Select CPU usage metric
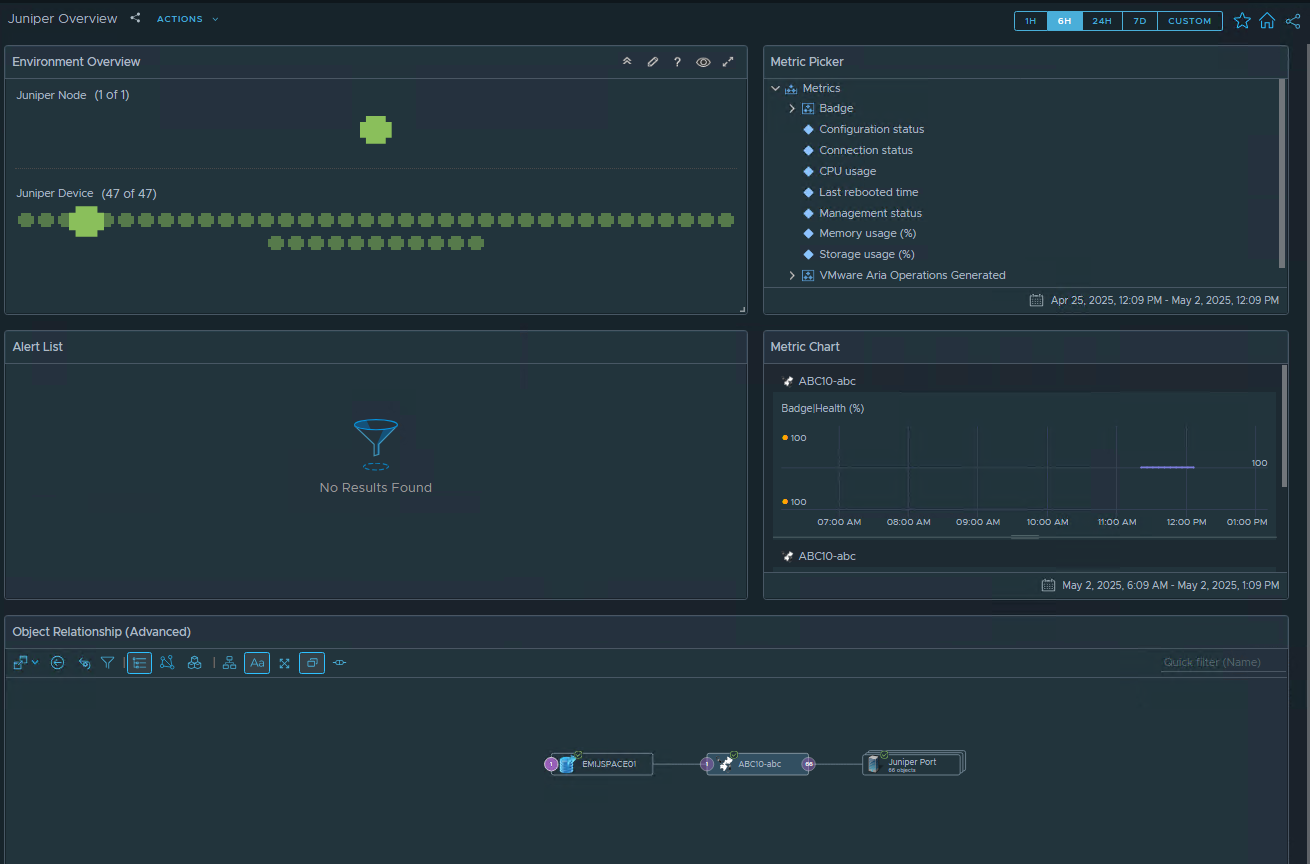Screen dimensions: 1310x864 coord(847,171)
